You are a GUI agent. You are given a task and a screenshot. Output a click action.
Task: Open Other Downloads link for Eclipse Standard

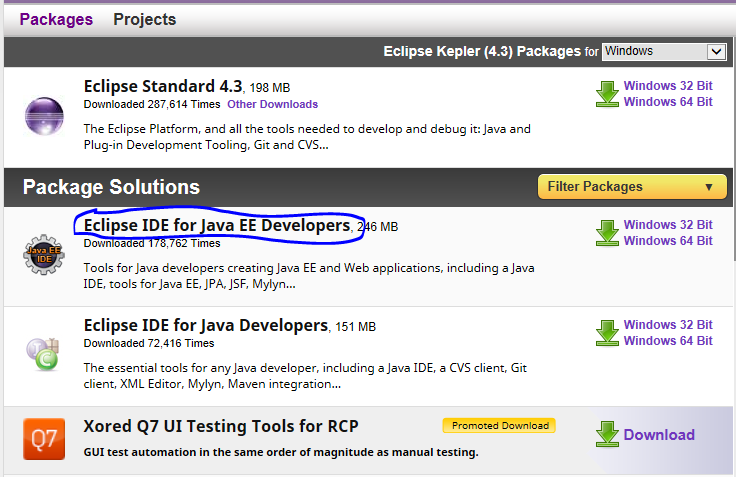[272, 104]
